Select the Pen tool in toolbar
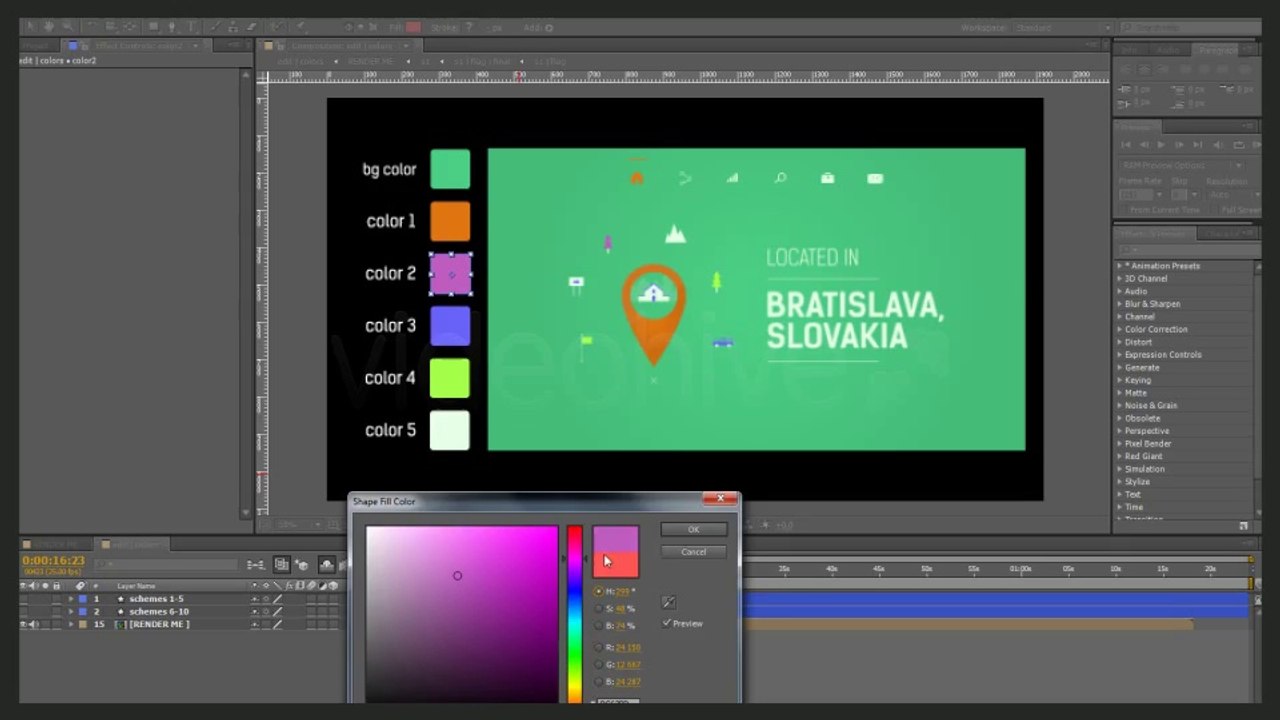This screenshot has height=720, width=1280. 172,27
